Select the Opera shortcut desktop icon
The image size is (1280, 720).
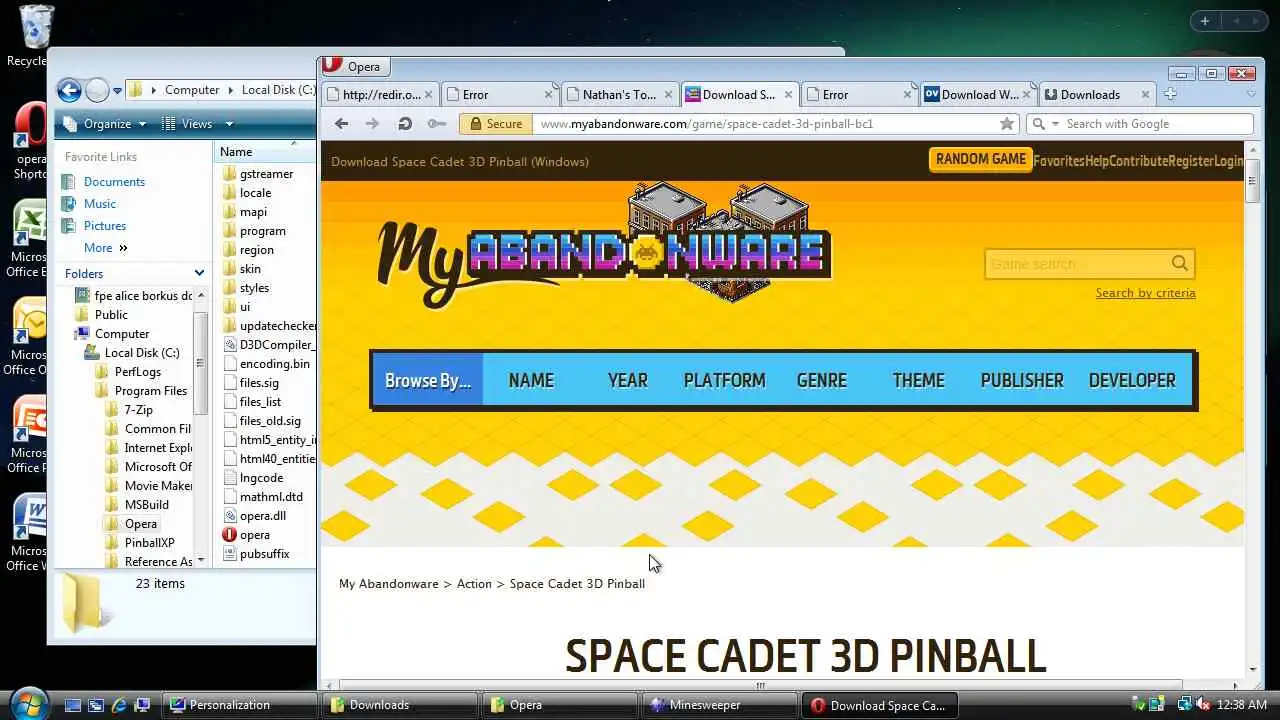click(x=30, y=140)
